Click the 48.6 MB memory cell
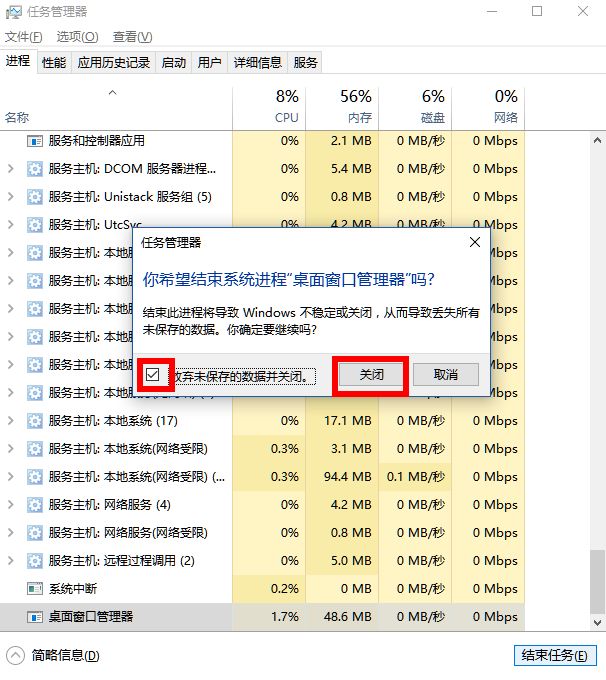The width and height of the screenshot is (606, 680). 342,617
